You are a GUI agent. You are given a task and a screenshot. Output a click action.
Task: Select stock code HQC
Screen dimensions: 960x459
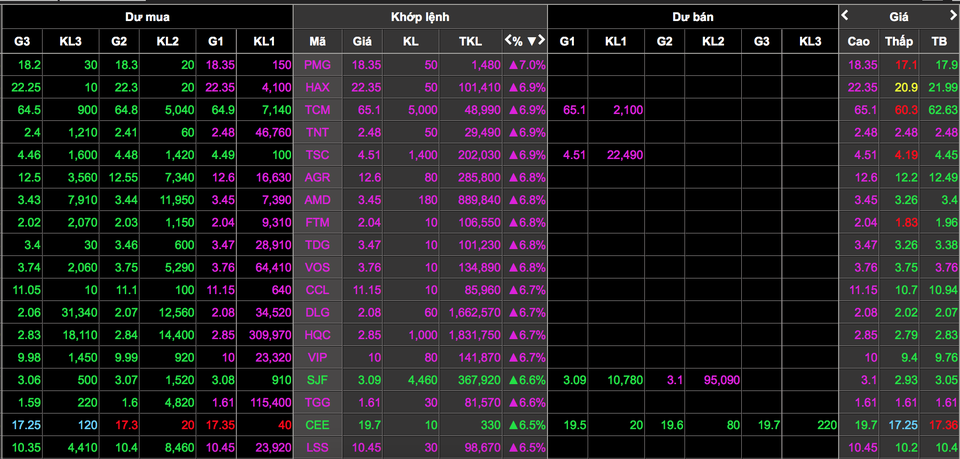(x=318, y=335)
